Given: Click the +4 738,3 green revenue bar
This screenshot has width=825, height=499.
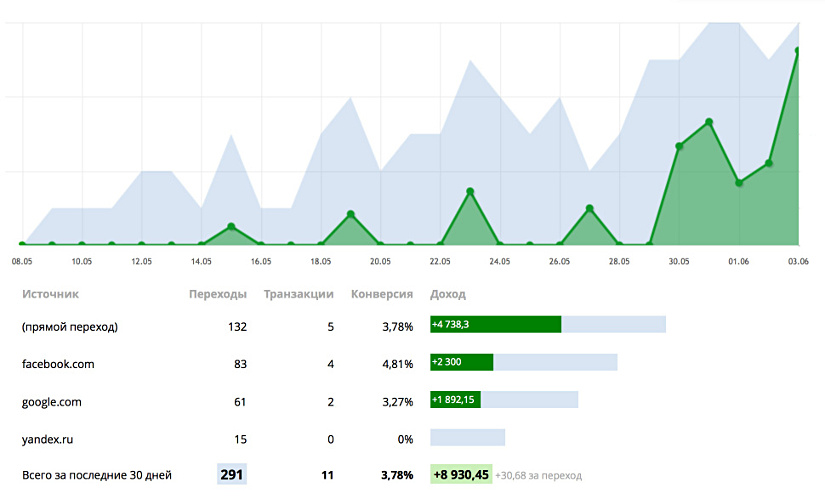Looking at the screenshot, I should [495, 325].
